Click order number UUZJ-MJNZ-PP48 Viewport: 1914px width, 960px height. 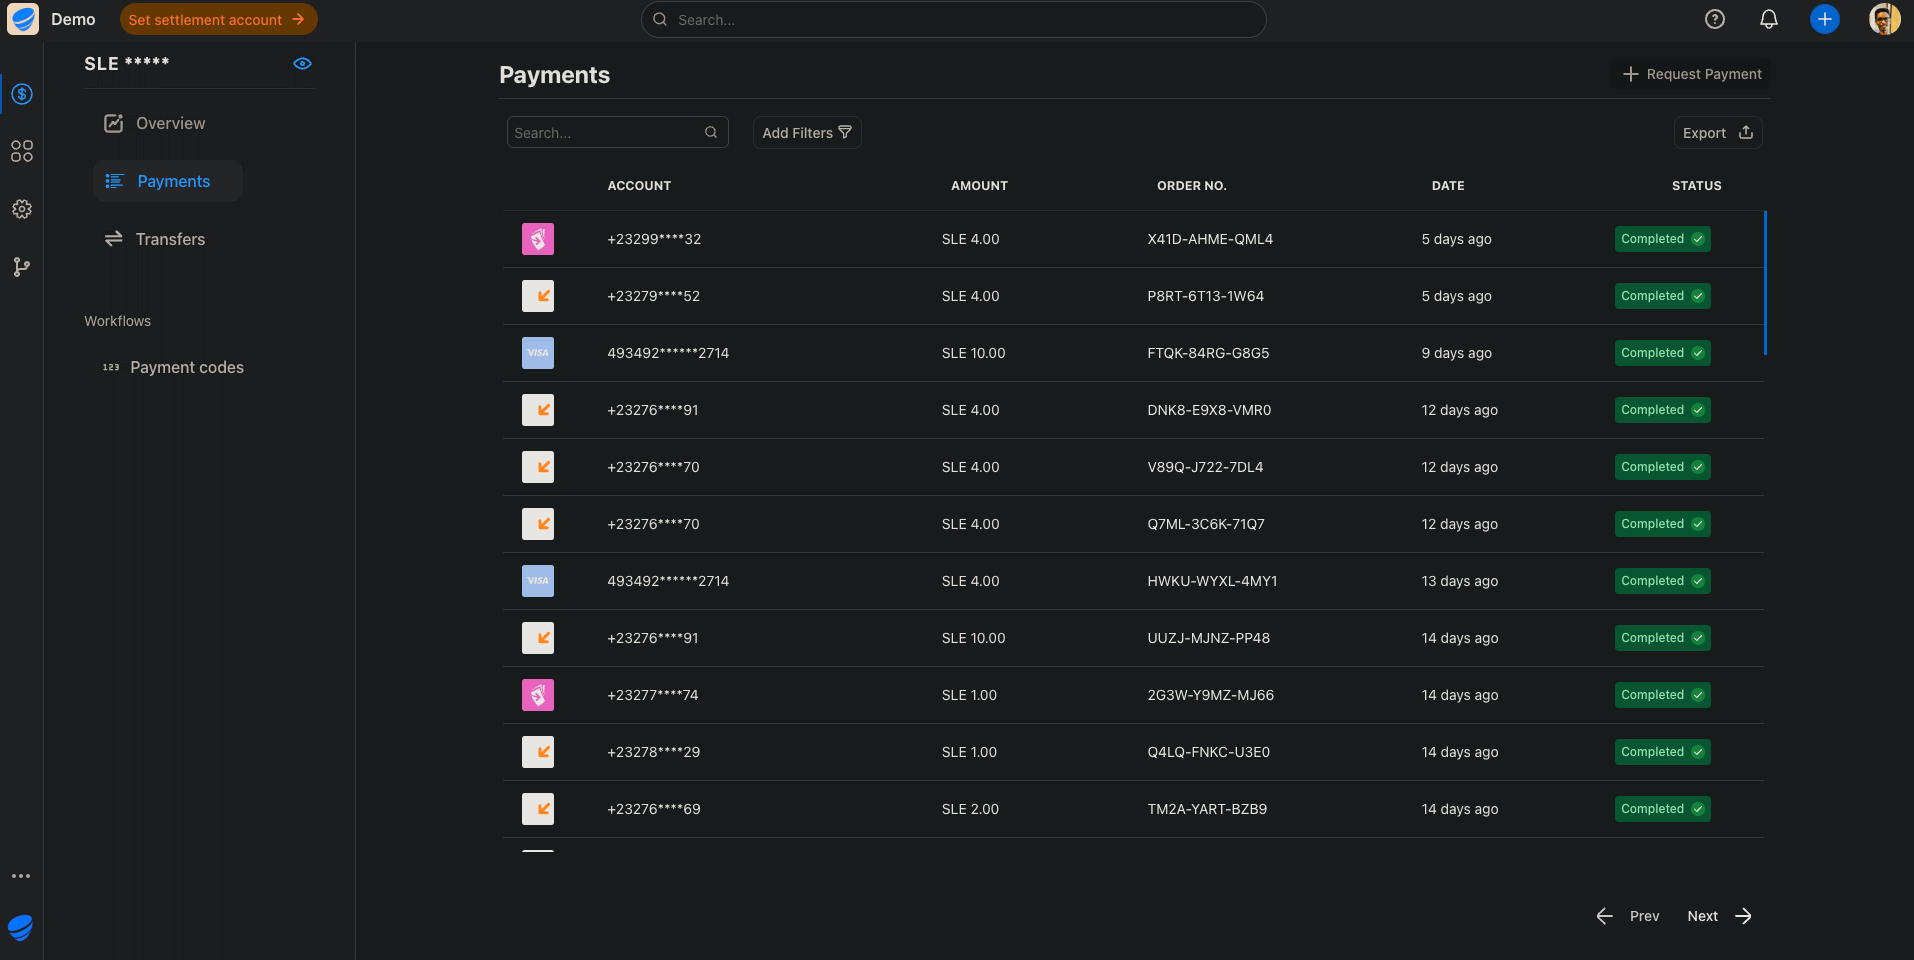(1208, 638)
